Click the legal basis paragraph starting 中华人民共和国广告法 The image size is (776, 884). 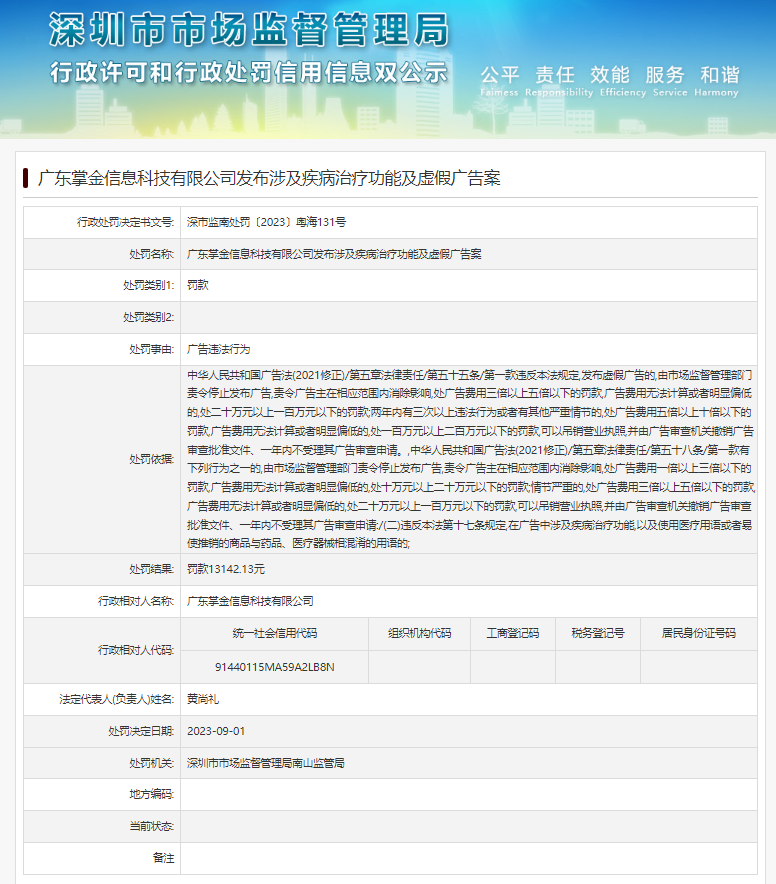point(471,459)
